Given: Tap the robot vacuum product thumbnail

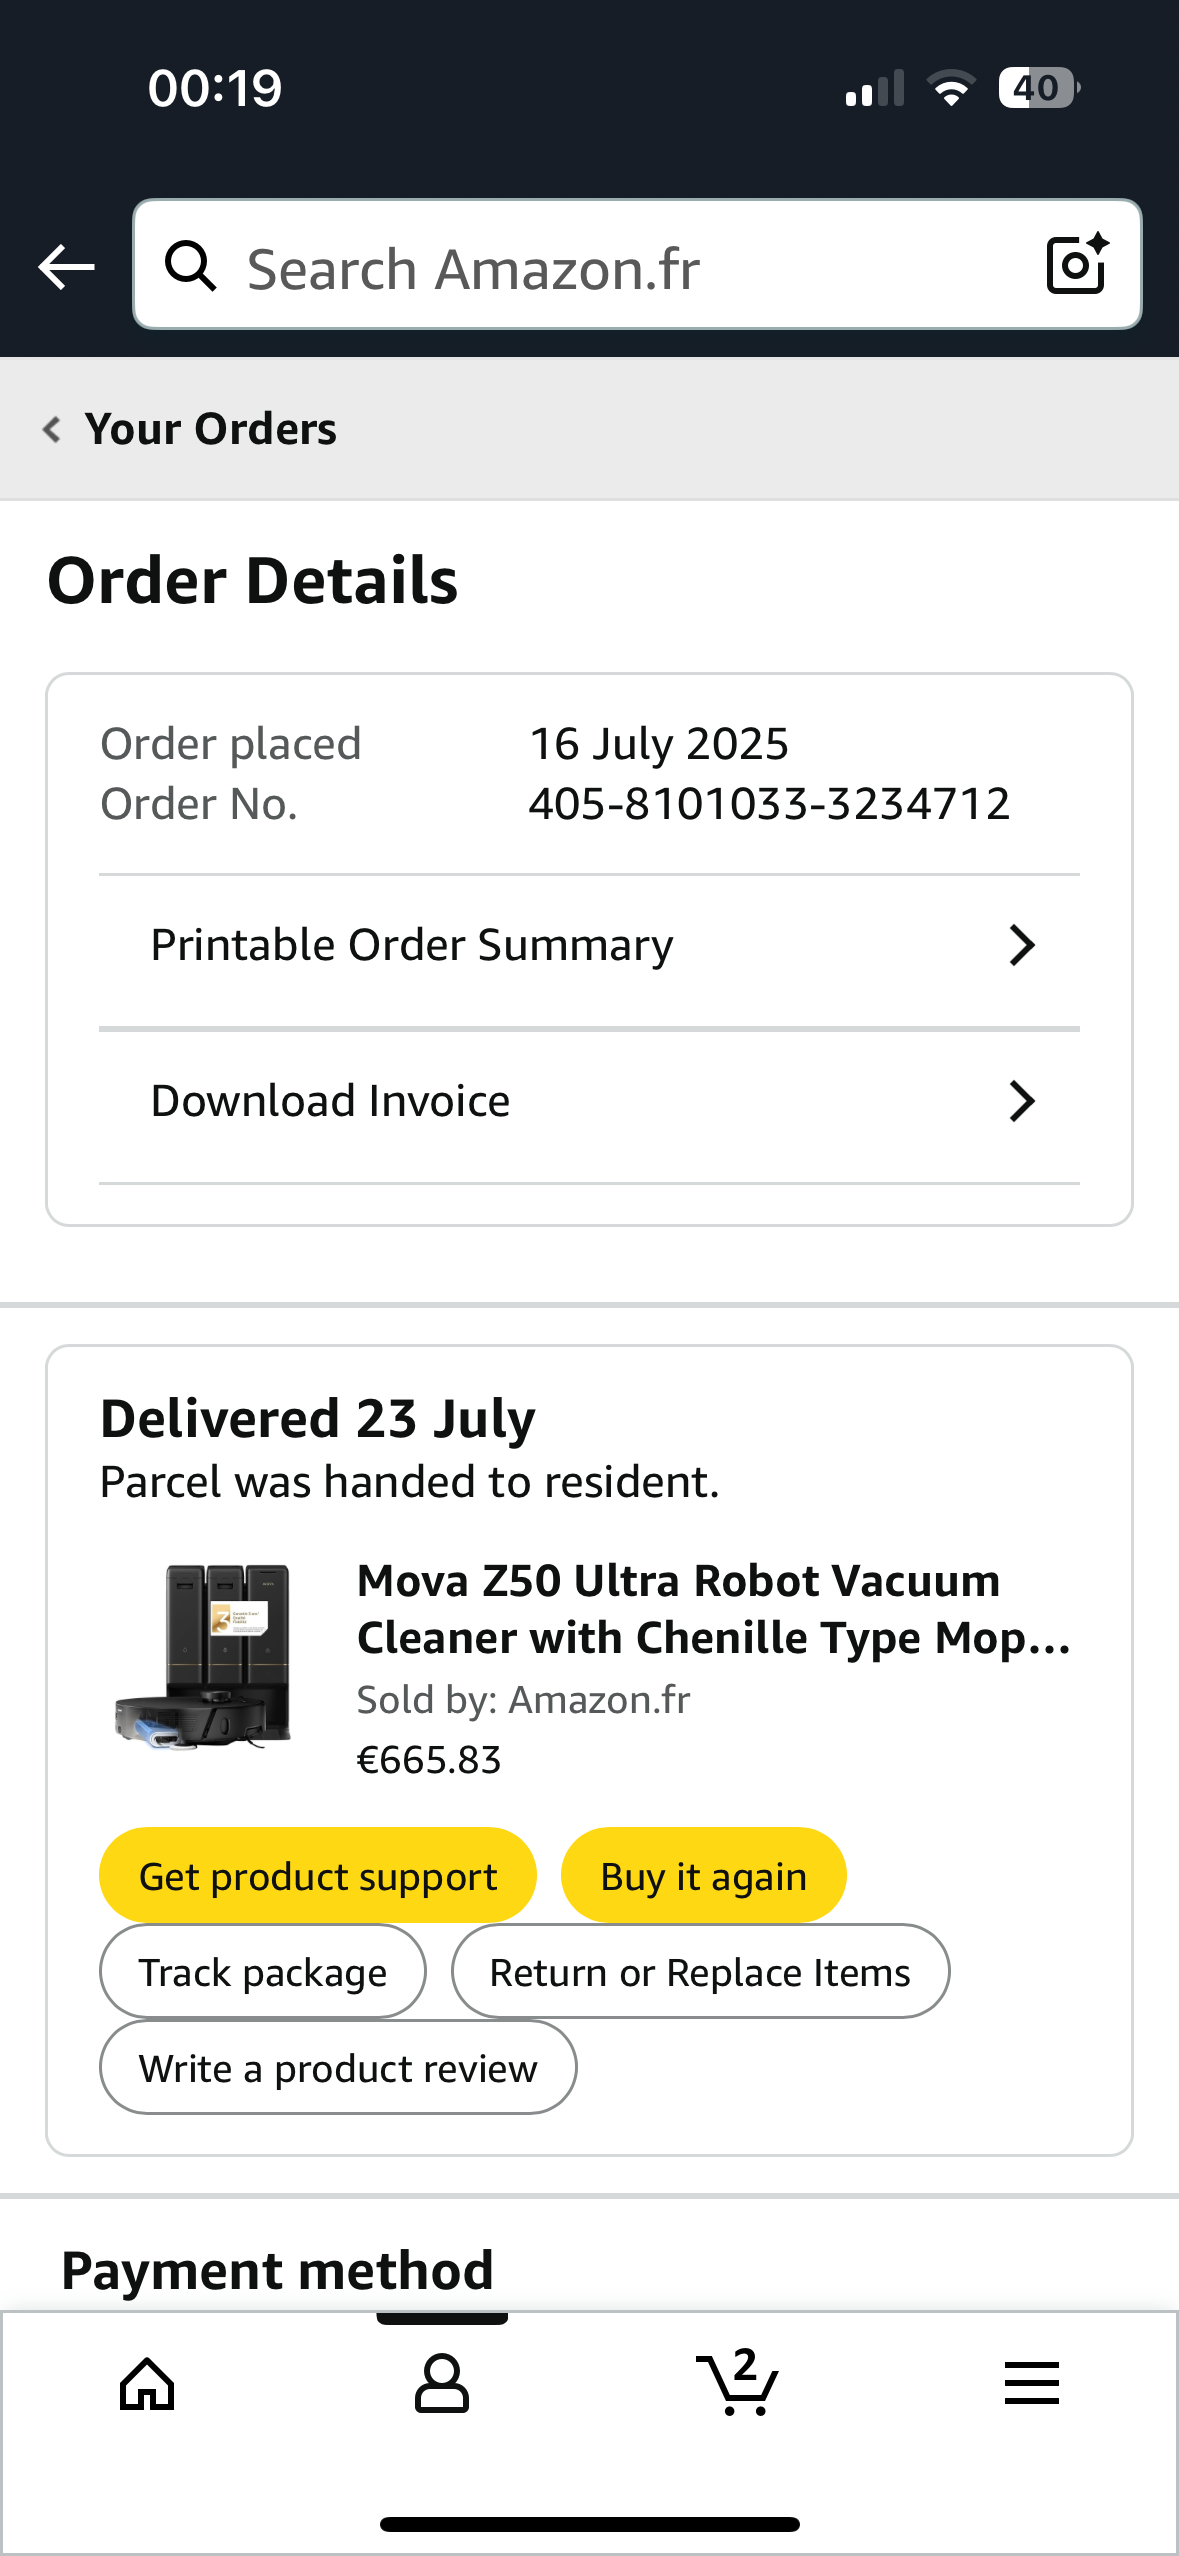Looking at the screenshot, I should [x=204, y=1656].
